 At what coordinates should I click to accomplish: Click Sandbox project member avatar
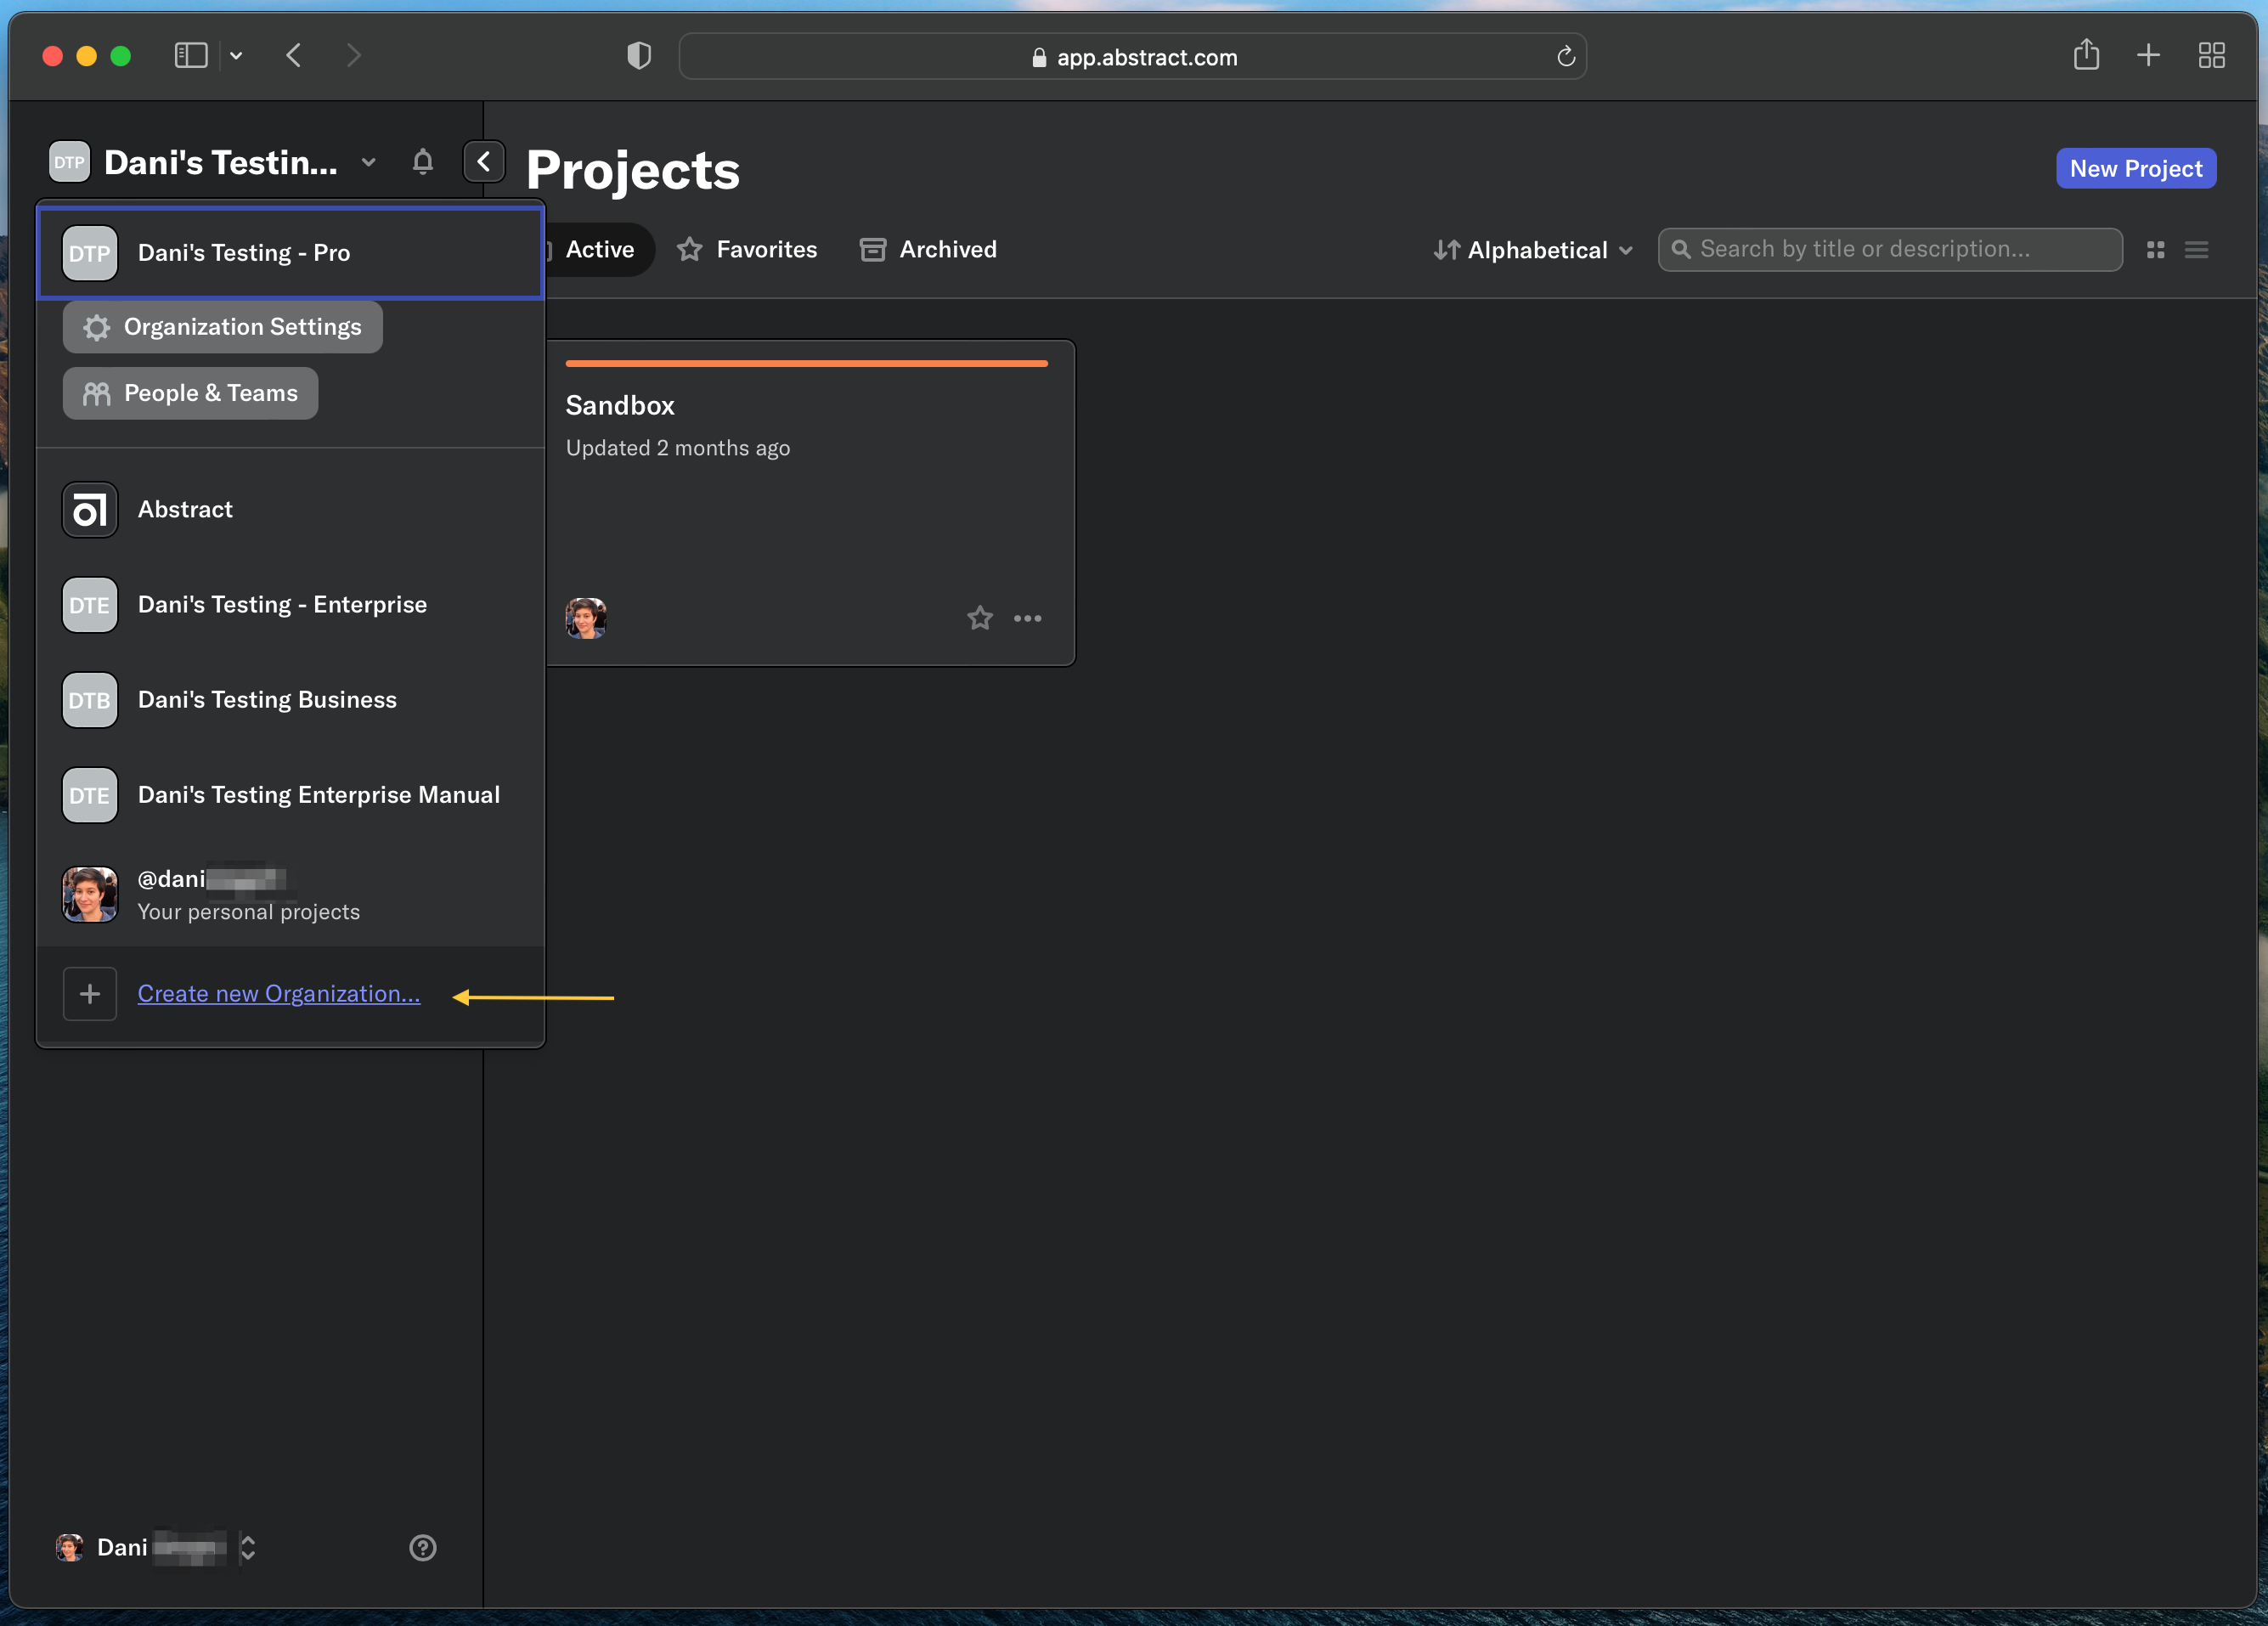[x=586, y=618]
